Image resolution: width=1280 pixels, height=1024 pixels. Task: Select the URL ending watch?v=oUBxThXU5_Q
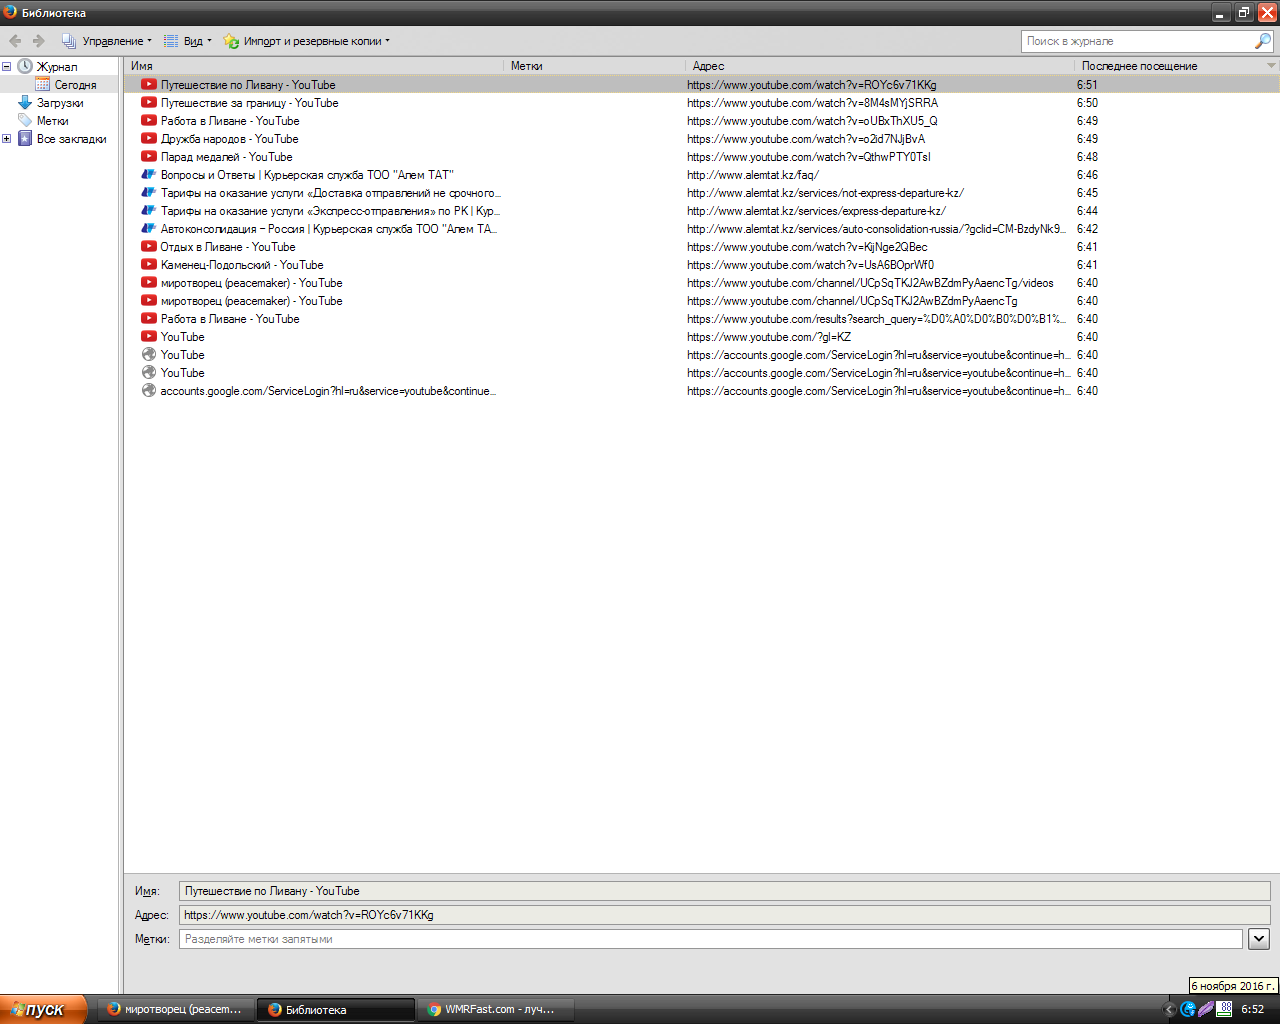[812, 121]
